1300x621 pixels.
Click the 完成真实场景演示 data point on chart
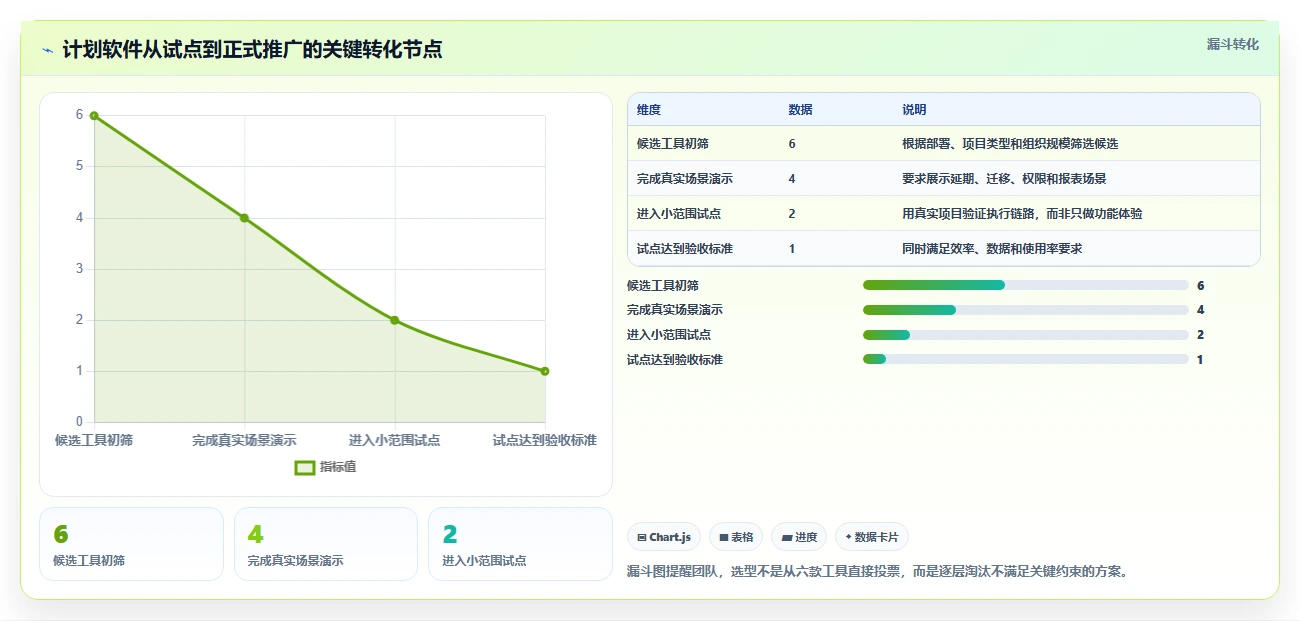point(244,218)
